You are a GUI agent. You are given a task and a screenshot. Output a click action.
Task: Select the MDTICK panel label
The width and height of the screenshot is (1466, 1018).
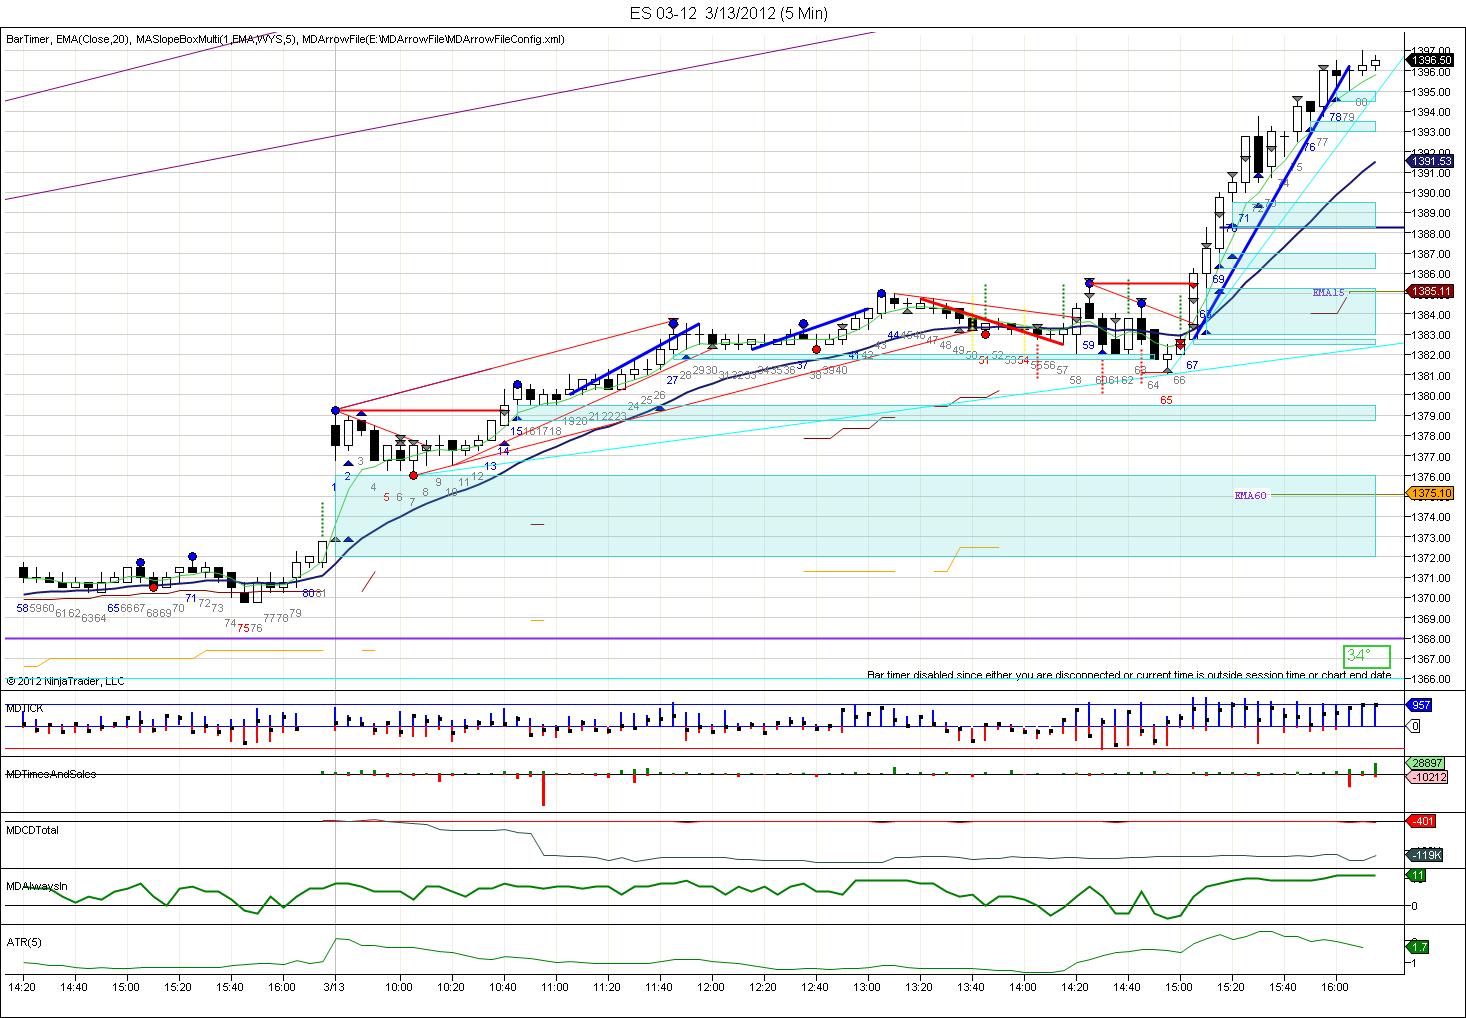[25, 708]
